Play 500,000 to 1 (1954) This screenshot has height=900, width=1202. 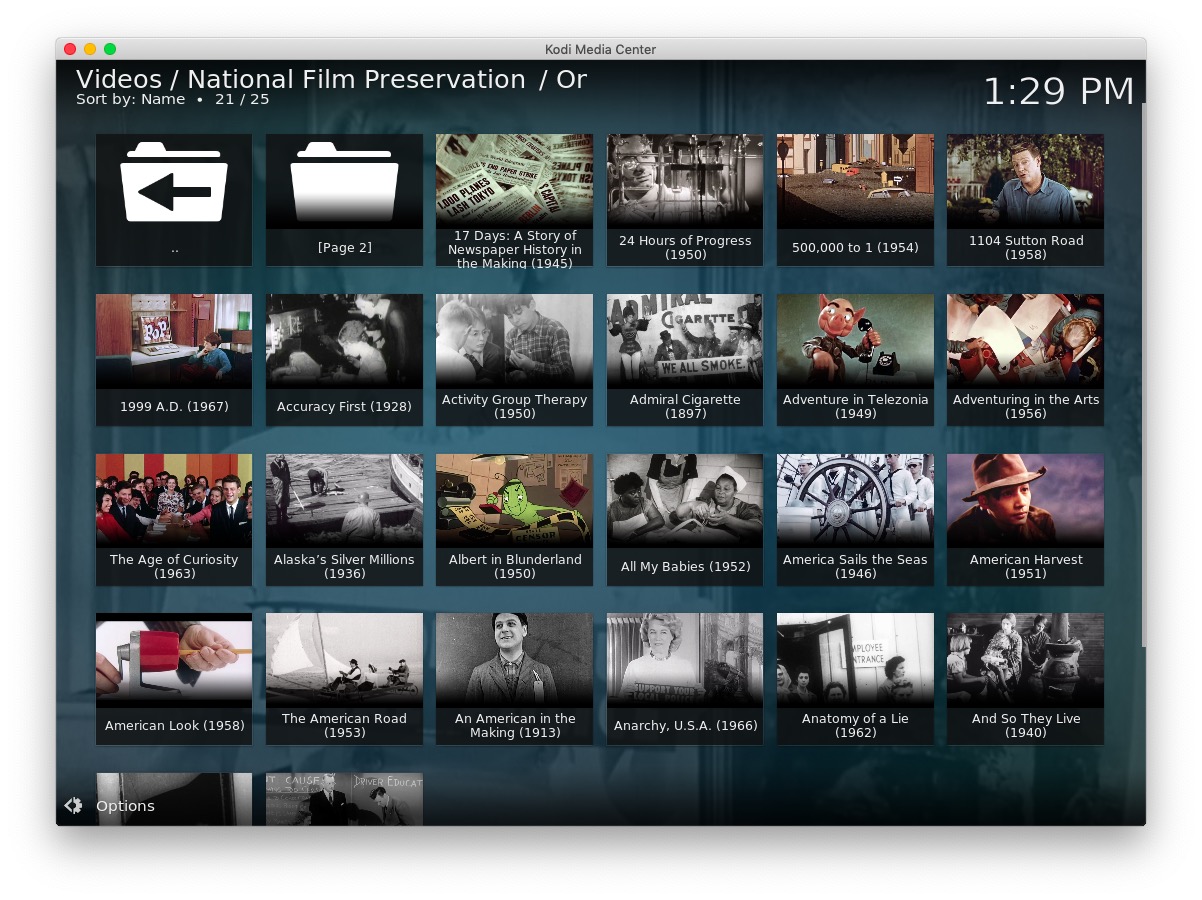point(855,199)
